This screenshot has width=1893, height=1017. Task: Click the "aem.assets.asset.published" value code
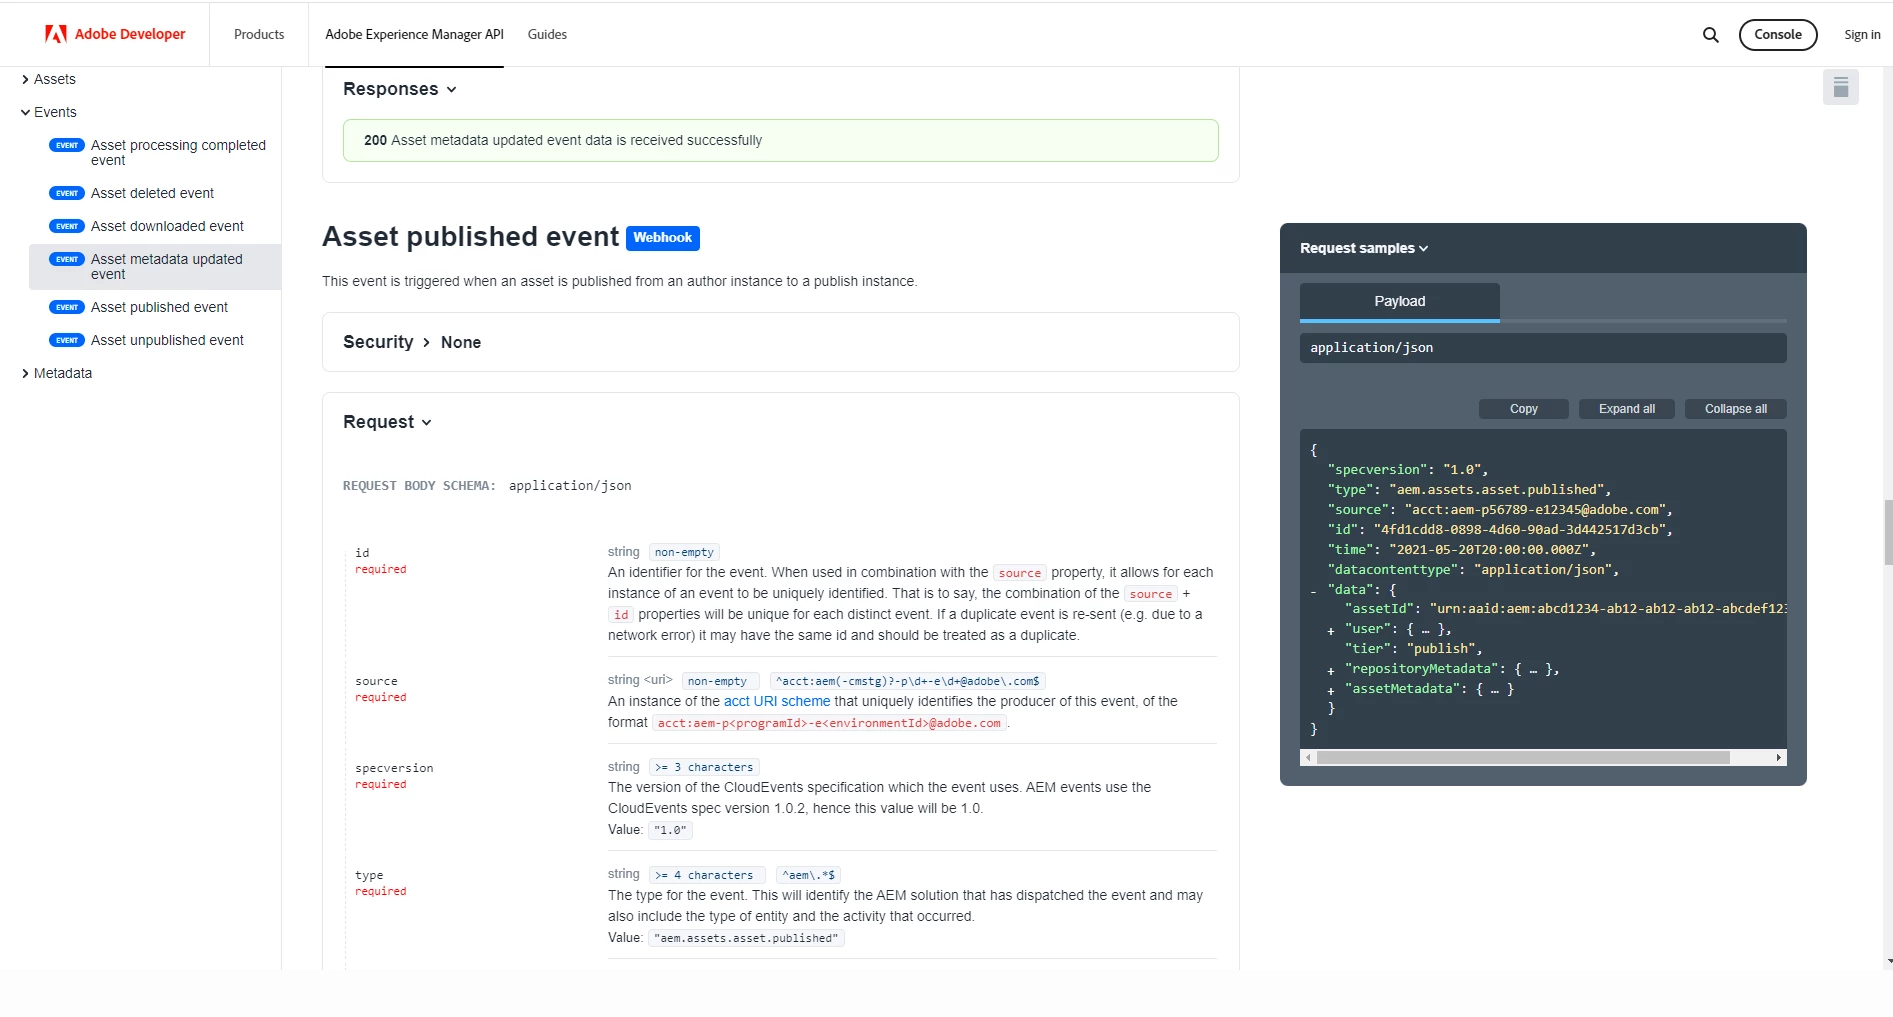pos(746,938)
